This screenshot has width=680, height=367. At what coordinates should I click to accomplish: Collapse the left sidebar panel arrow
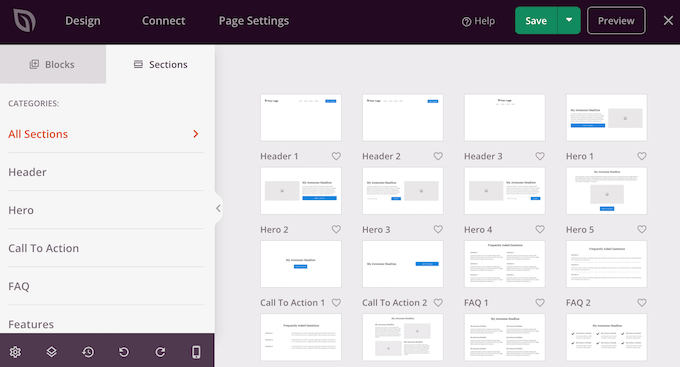218,208
